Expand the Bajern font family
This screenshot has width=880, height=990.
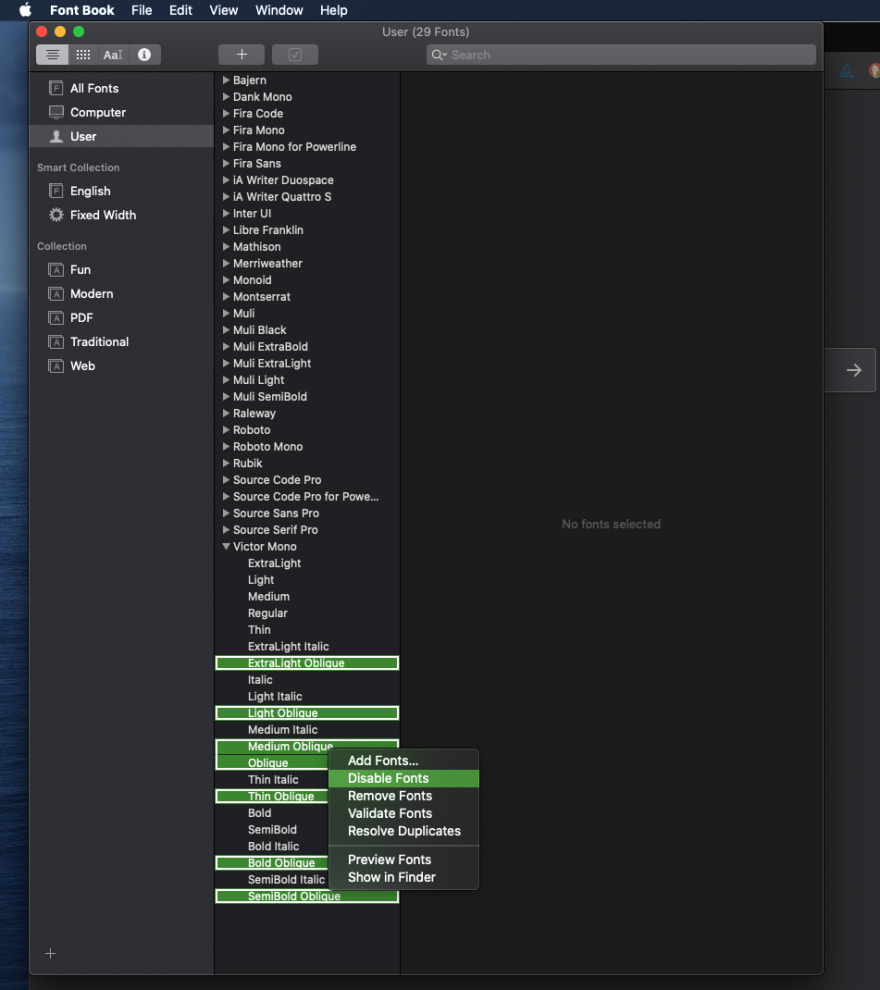pos(226,80)
